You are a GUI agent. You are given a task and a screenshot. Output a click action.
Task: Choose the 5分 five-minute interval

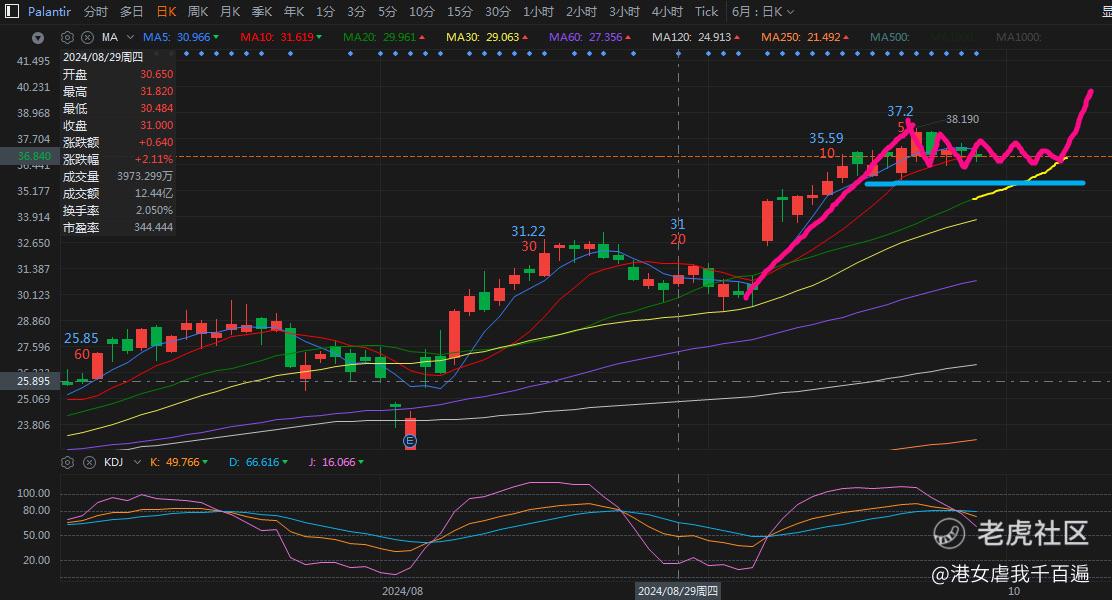387,11
